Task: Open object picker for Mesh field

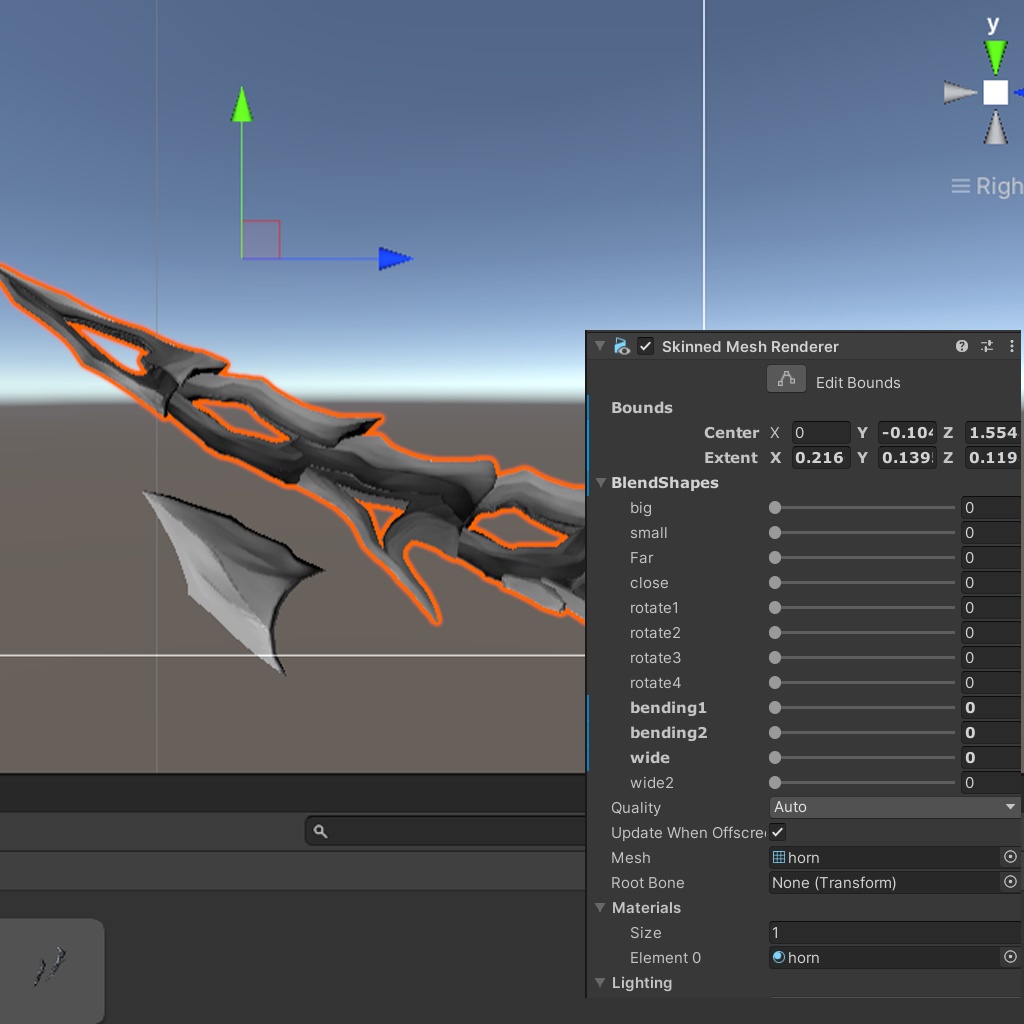Action: pyautogui.click(x=1010, y=857)
